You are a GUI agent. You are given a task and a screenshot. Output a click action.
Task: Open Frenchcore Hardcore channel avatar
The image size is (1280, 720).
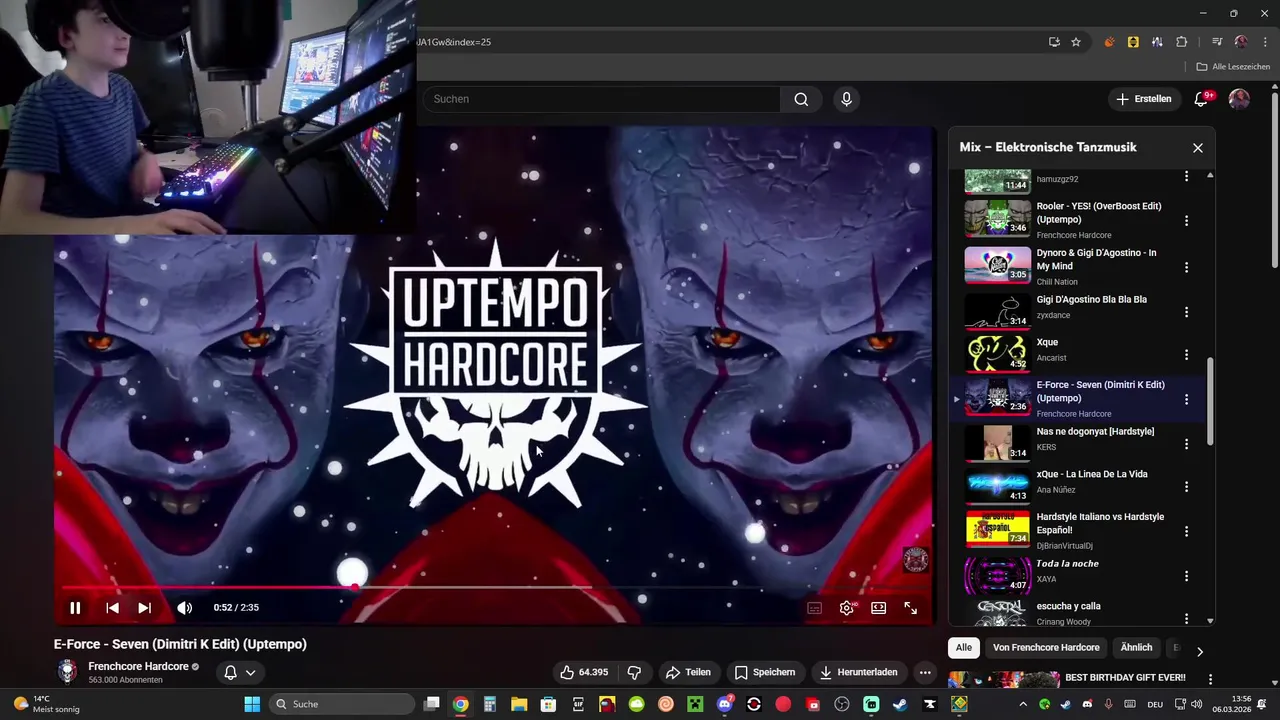pyautogui.click(x=67, y=672)
